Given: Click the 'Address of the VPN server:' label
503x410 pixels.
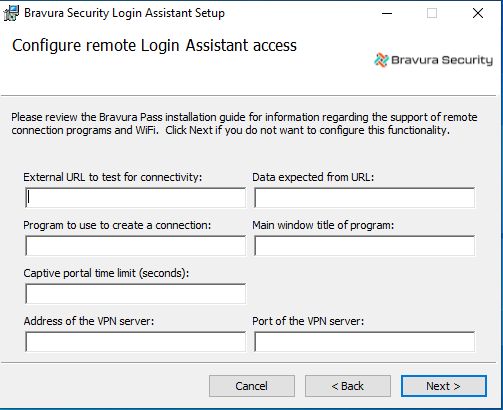Looking at the screenshot, I should (89, 321).
